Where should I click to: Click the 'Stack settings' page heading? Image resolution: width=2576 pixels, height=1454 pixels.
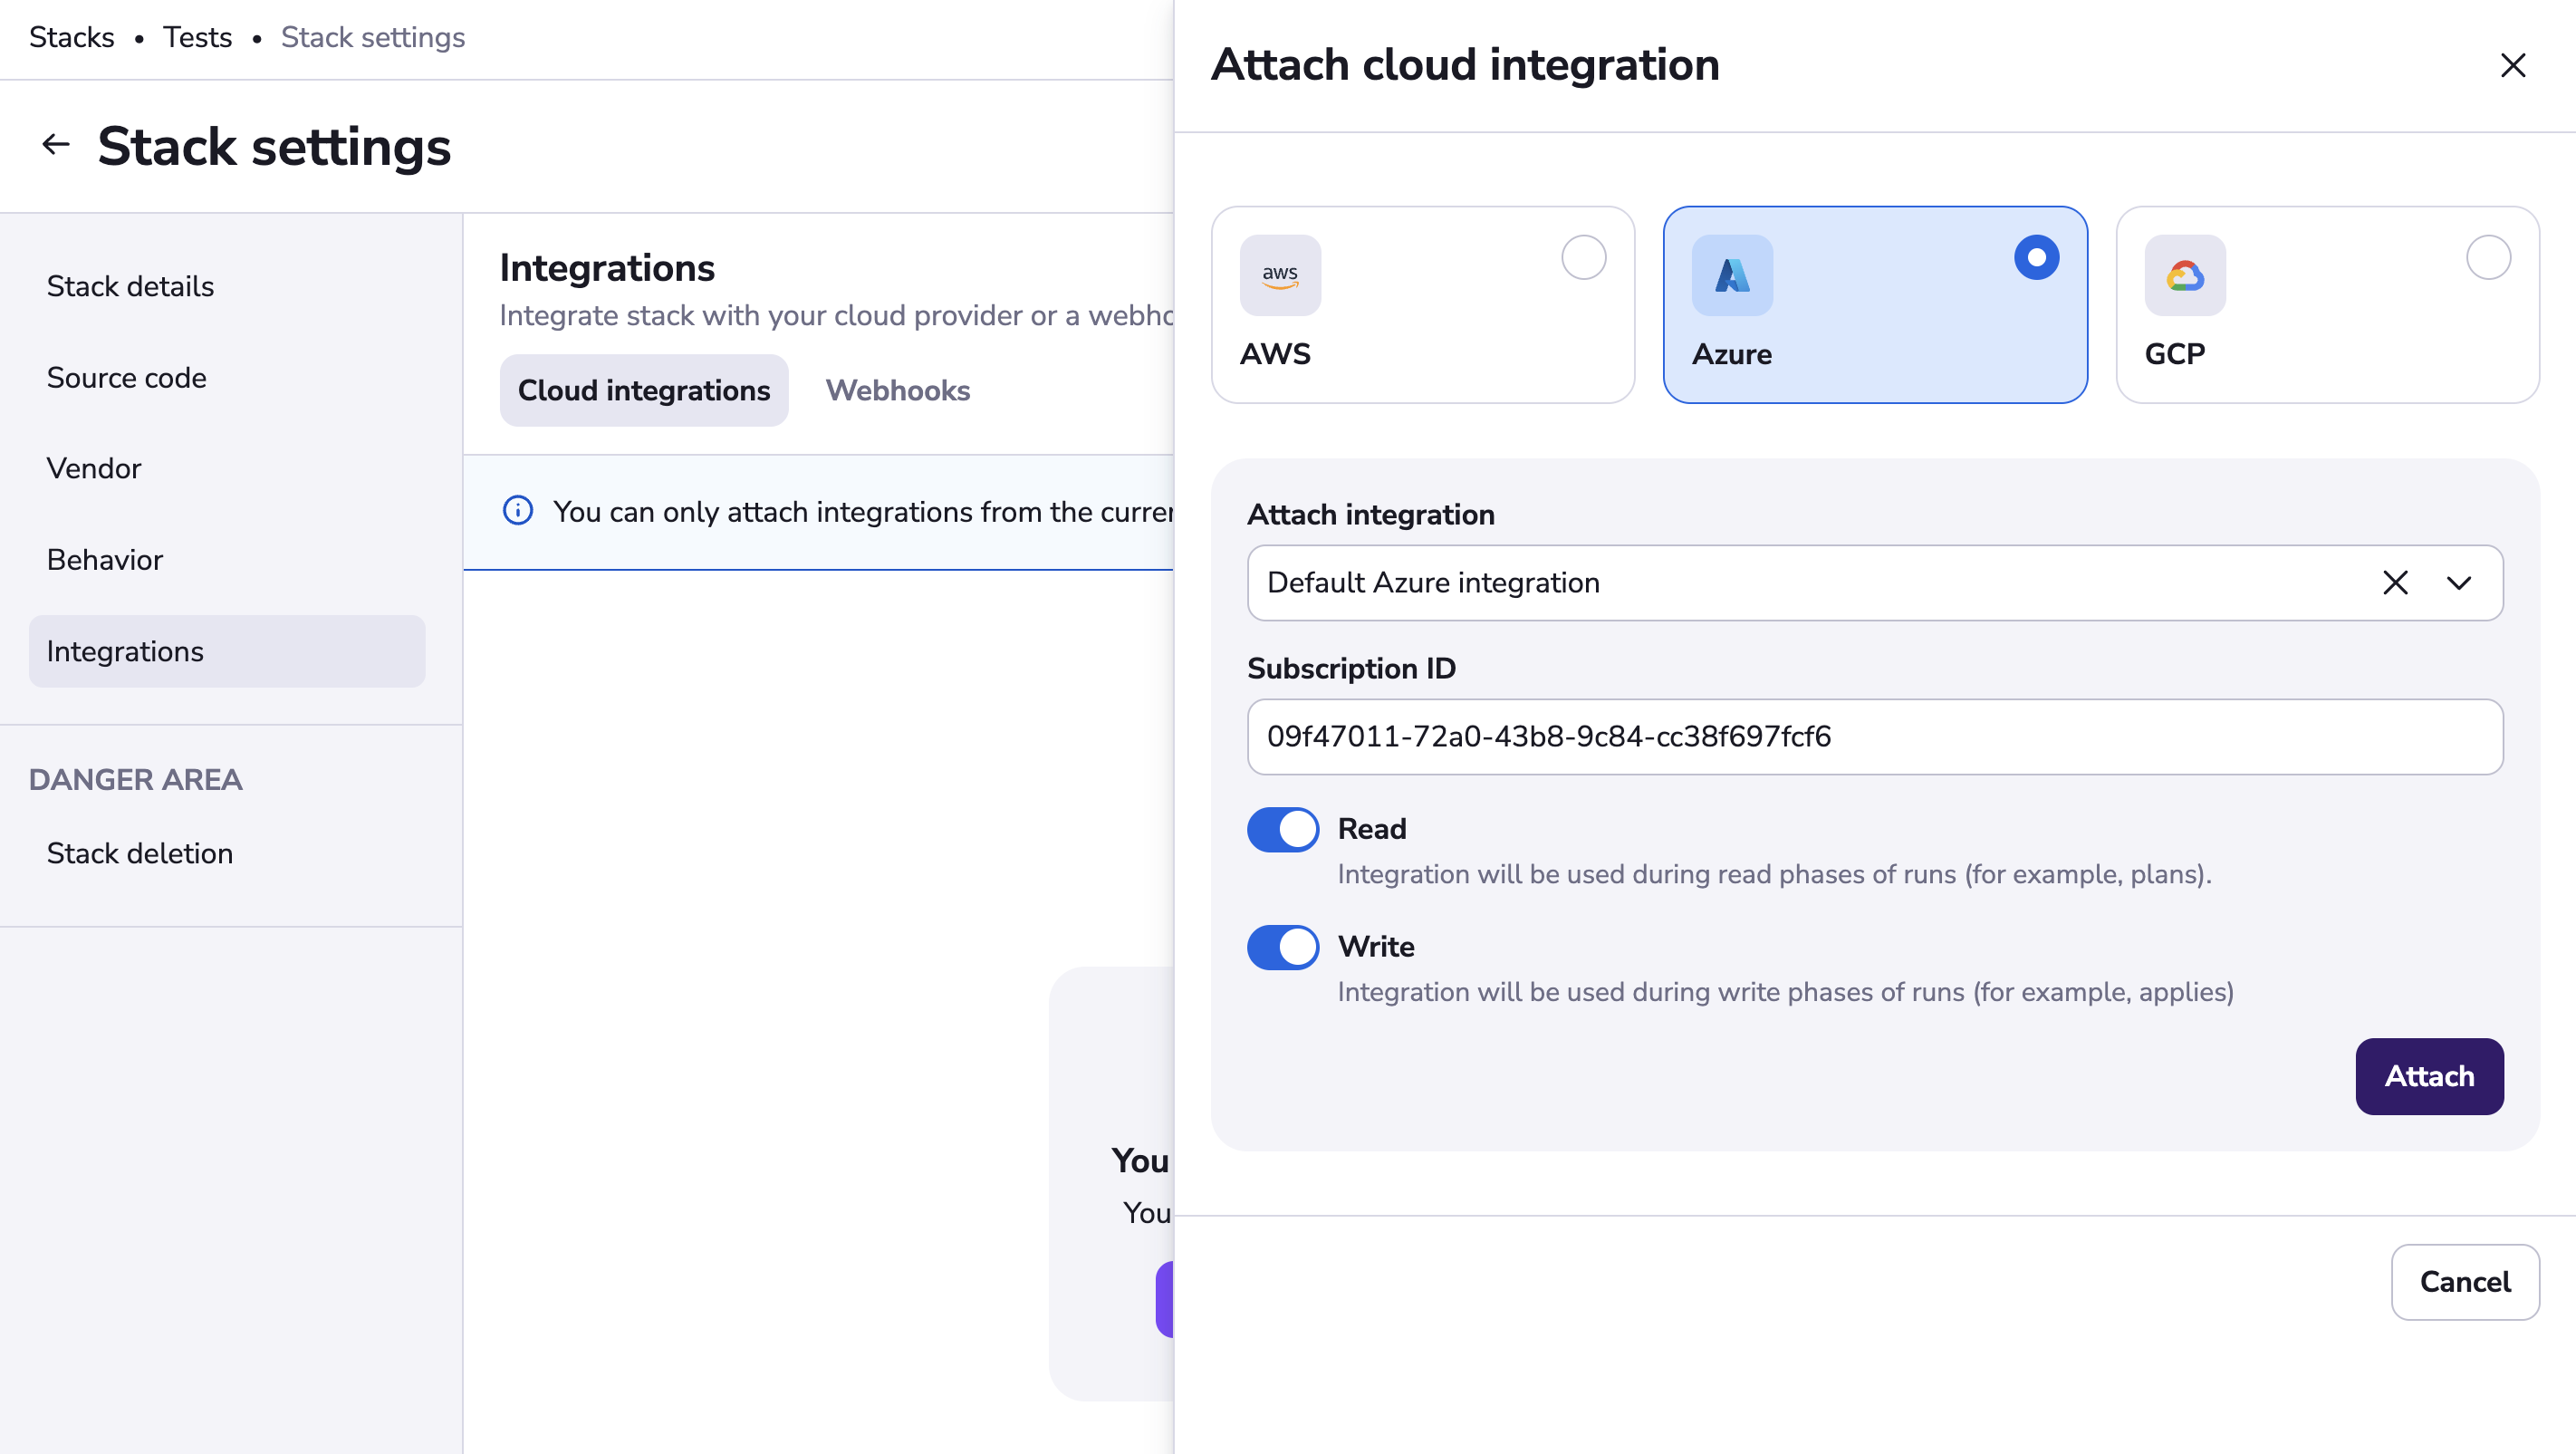(274, 147)
